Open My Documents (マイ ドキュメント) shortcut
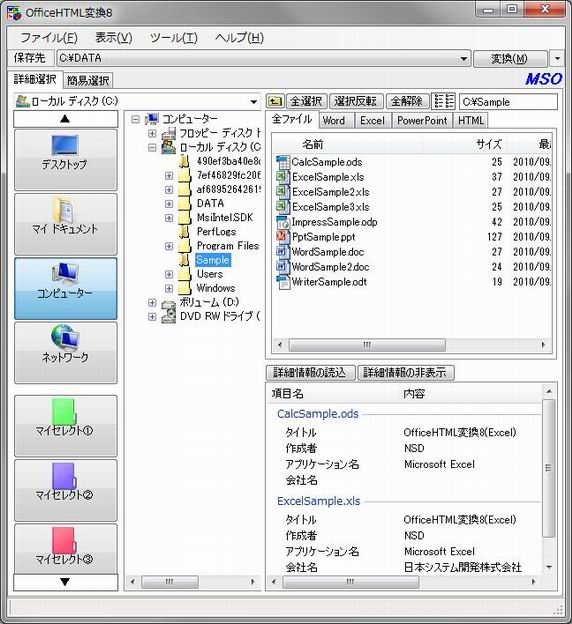Viewport: 572px width, 624px height. (66, 224)
